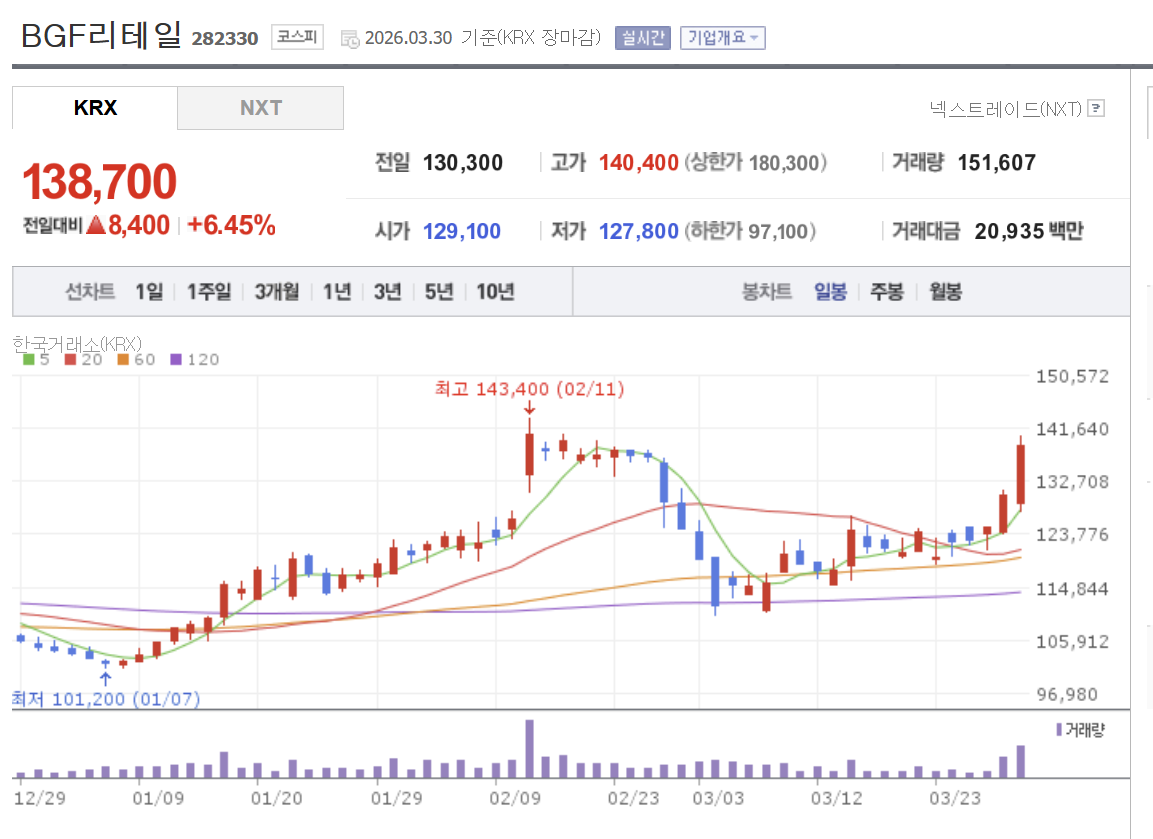The image size is (1153, 839).
Task: Click the green 5-day moving average swatch
Action: pos(29,360)
